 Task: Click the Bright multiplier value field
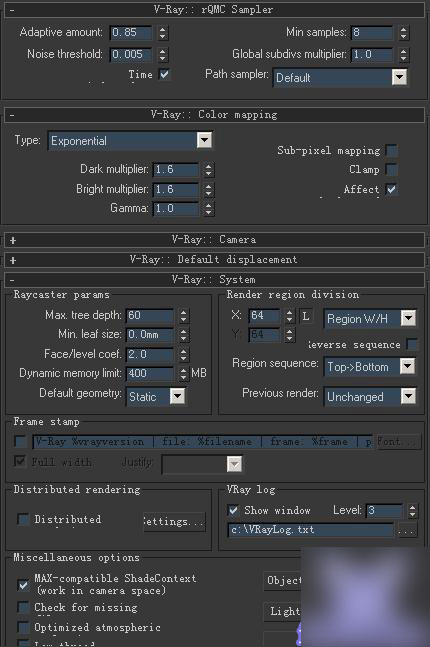pos(176,189)
